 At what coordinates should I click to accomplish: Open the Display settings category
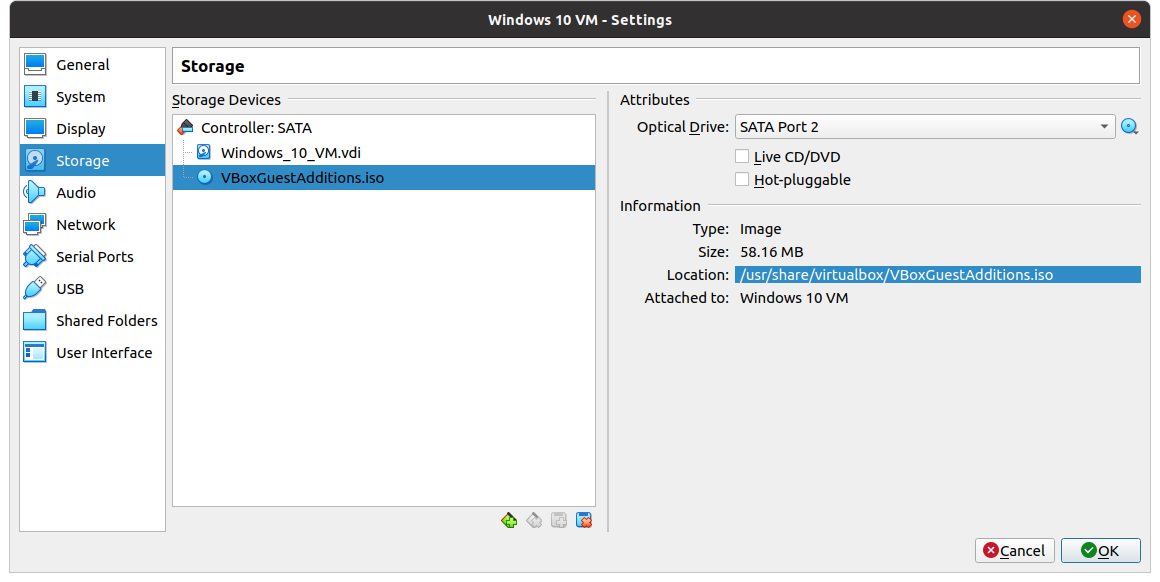(x=92, y=129)
